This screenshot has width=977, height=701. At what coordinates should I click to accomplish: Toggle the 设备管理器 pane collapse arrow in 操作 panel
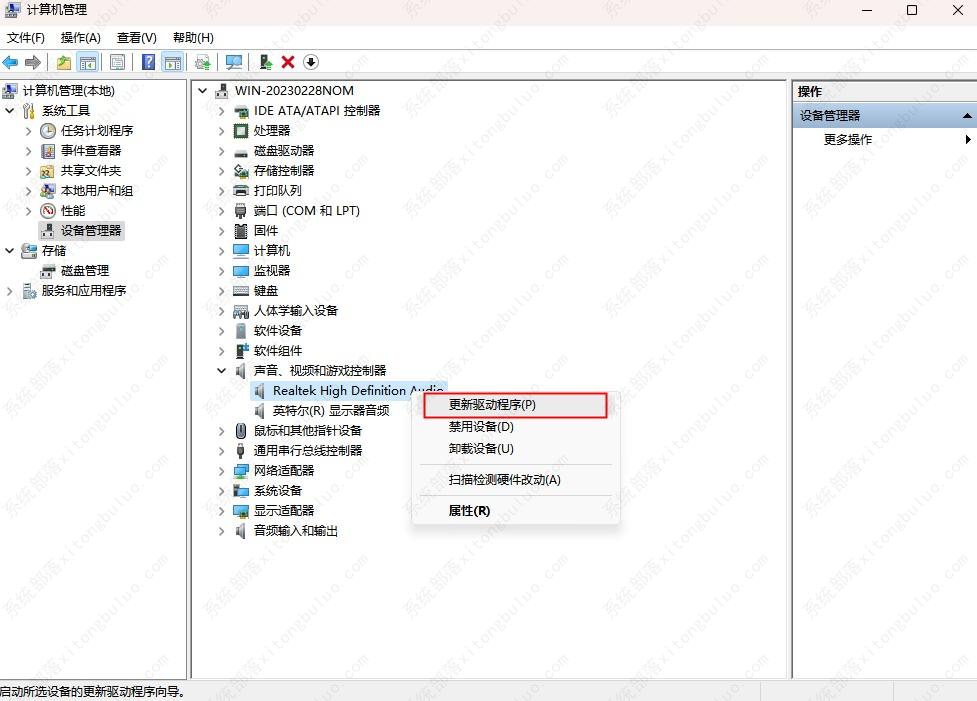tap(966, 114)
